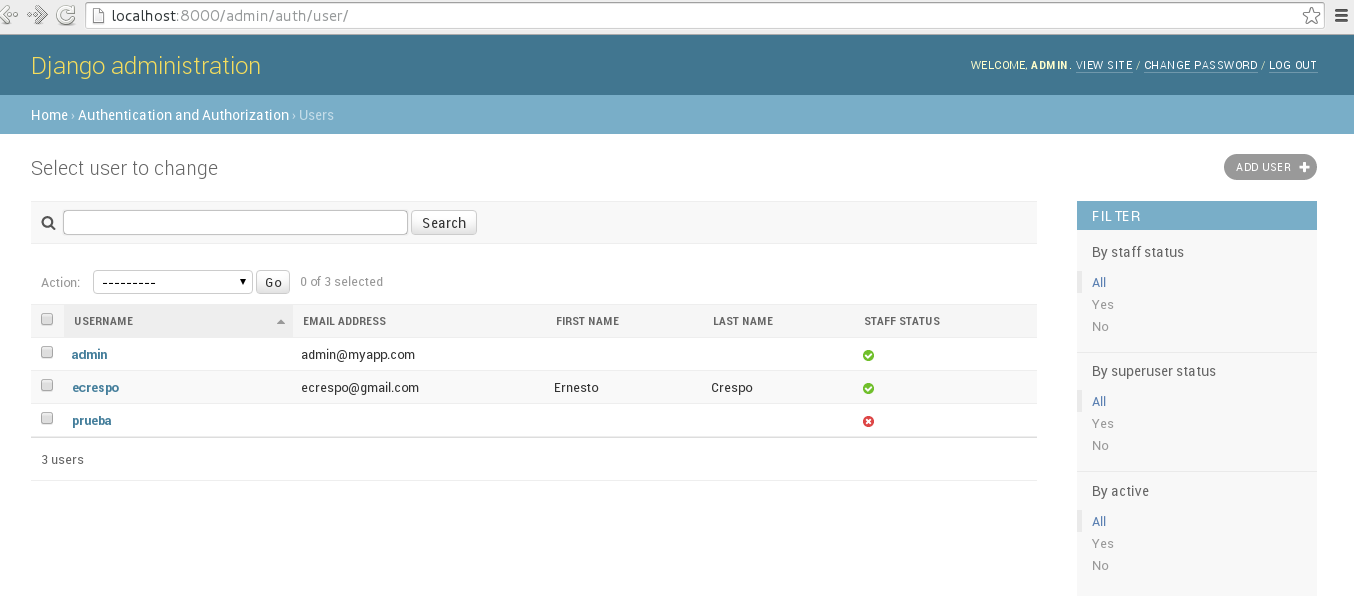Screen dimensions: 1354x615
Task: Tick the checkbox for admin user
Action: tap(47, 353)
